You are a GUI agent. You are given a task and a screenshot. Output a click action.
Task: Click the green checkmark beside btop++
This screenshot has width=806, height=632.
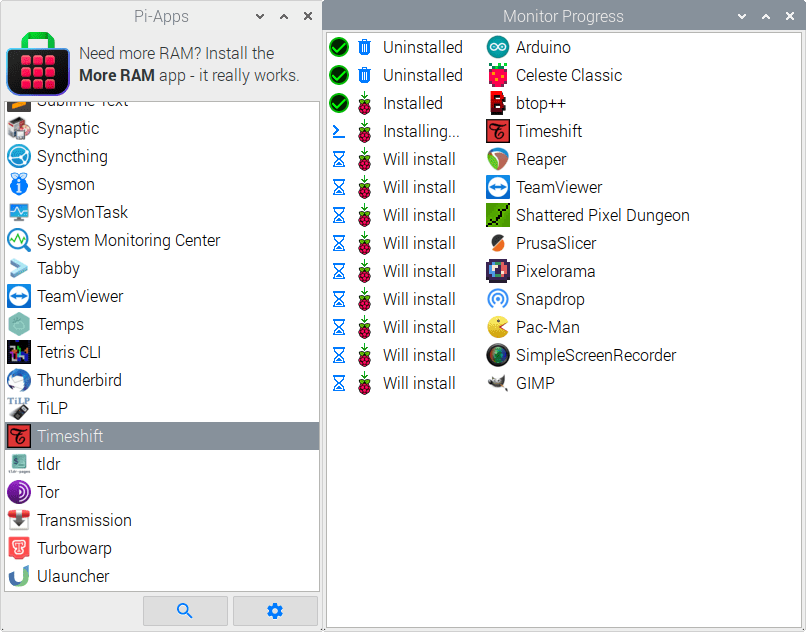click(x=339, y=103)
